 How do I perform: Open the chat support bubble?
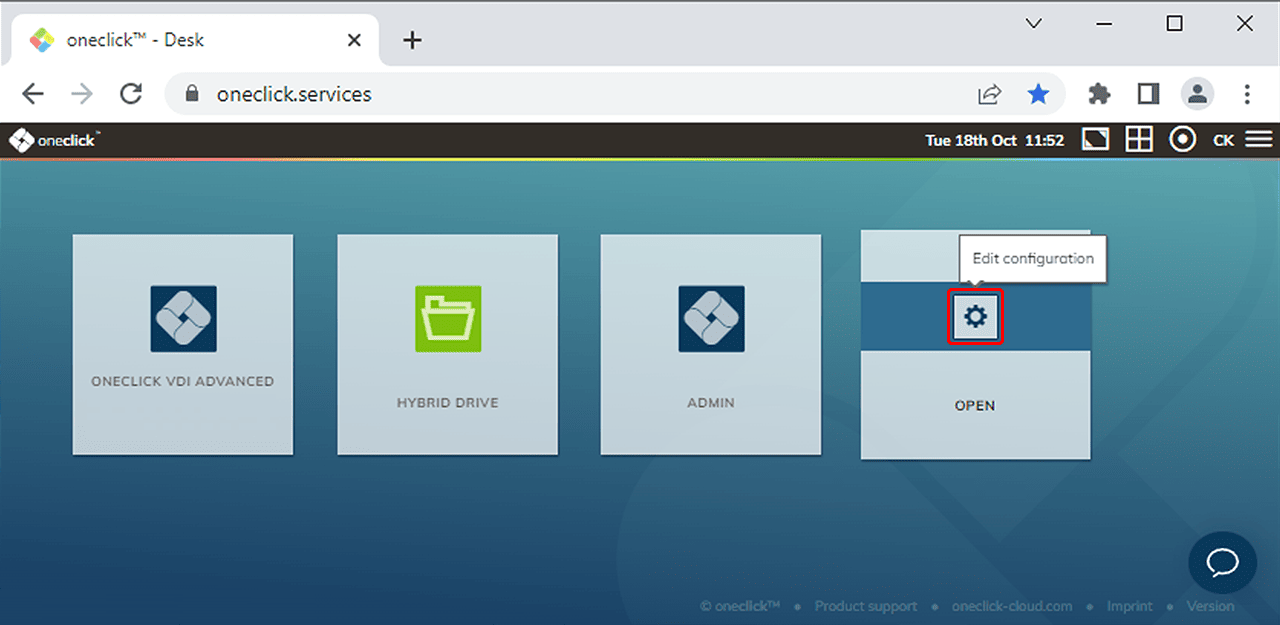pos(1222,563)
